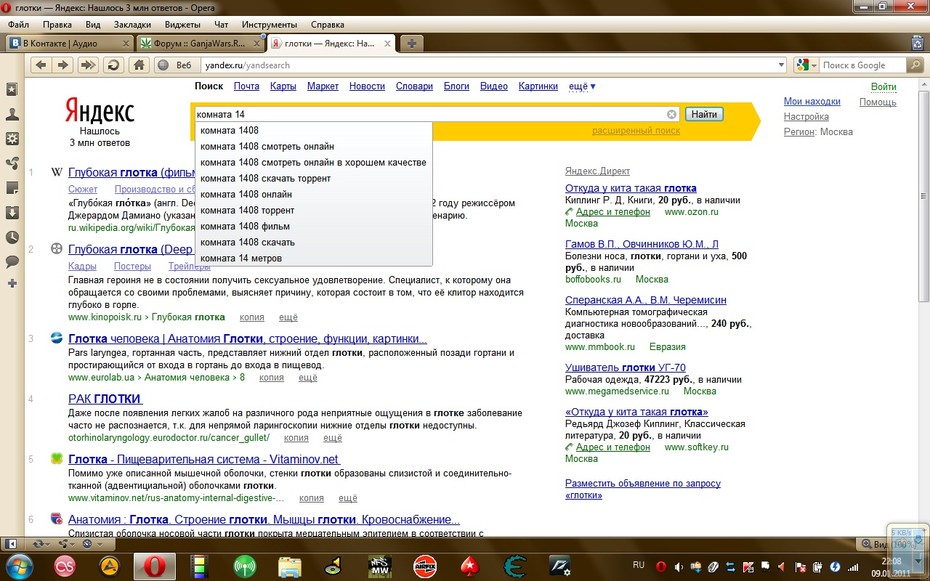Open "Ушиватель глотки УГ-70" ad link
The height and width of the screenshot is (581, 930).
click(625, 368)
